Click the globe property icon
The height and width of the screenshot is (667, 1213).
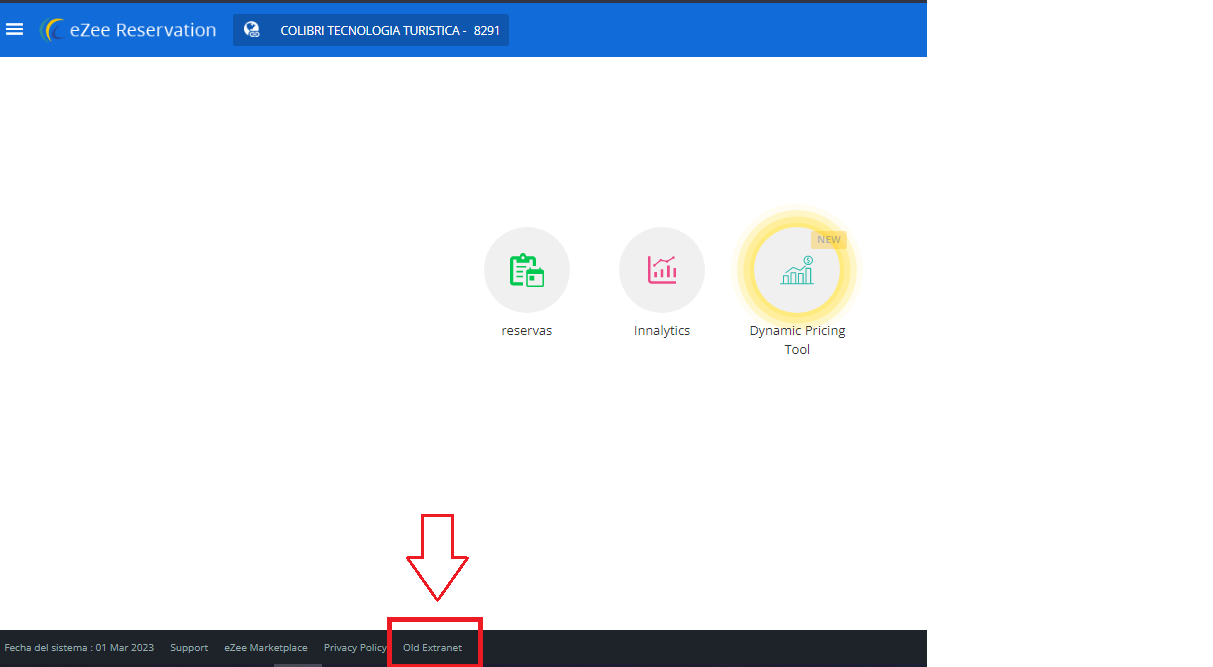252,30
